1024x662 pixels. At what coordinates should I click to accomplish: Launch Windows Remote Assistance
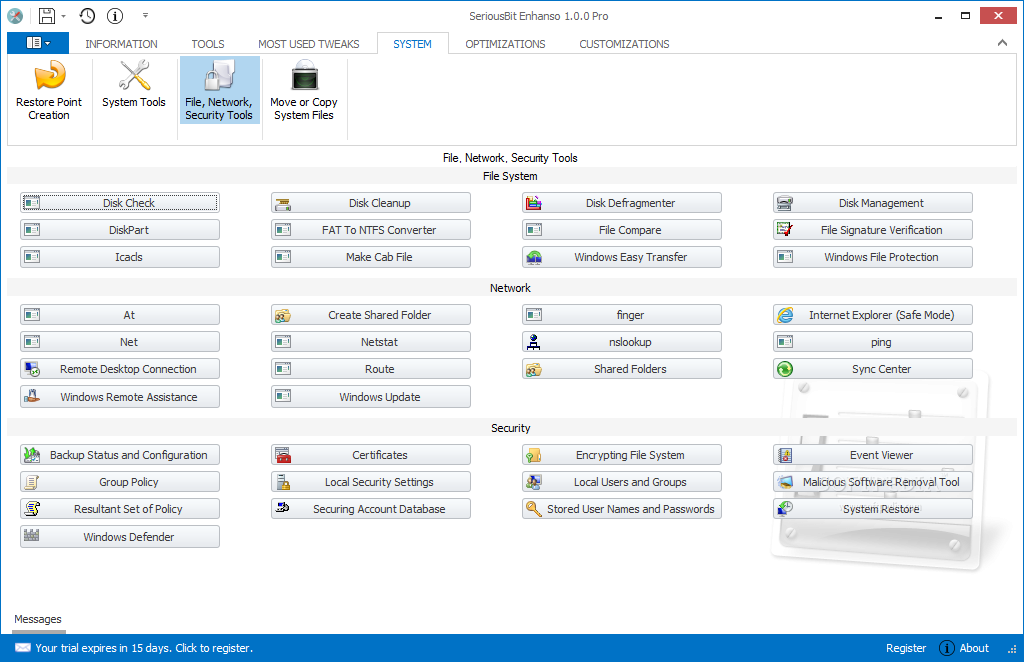[x=120, y=396]
